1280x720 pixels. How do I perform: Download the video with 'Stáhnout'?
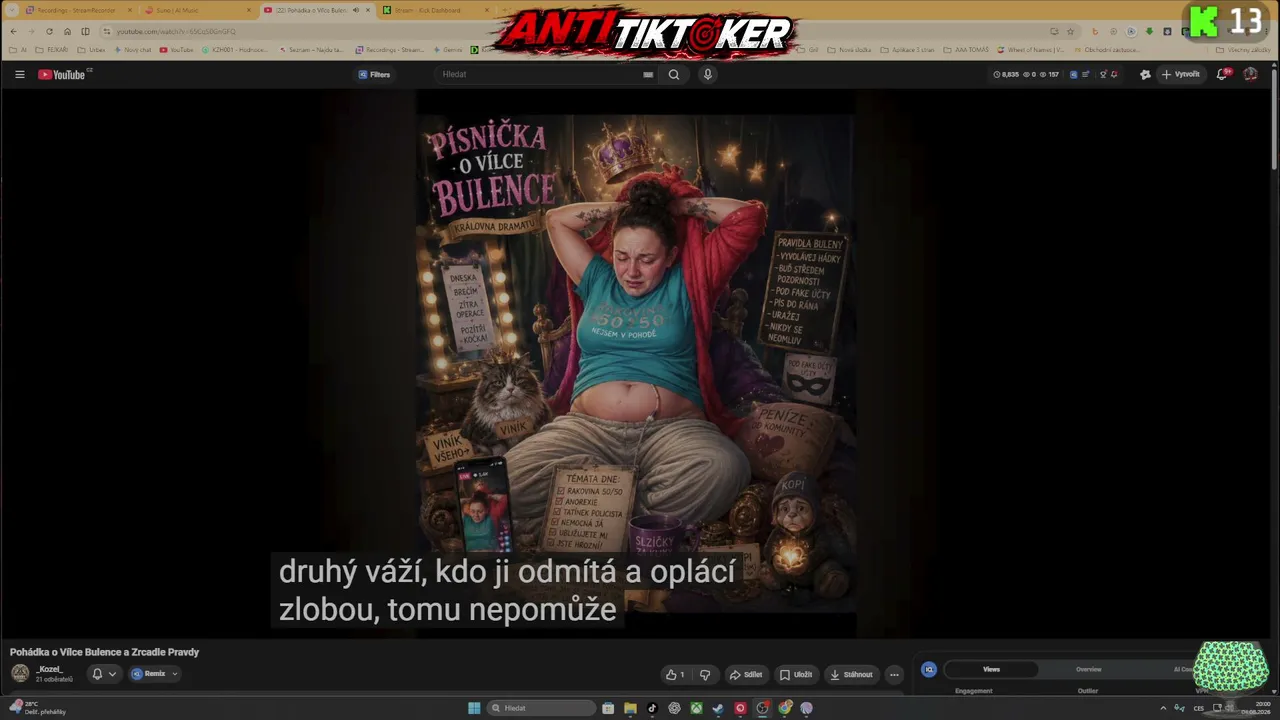coord(851,674)
